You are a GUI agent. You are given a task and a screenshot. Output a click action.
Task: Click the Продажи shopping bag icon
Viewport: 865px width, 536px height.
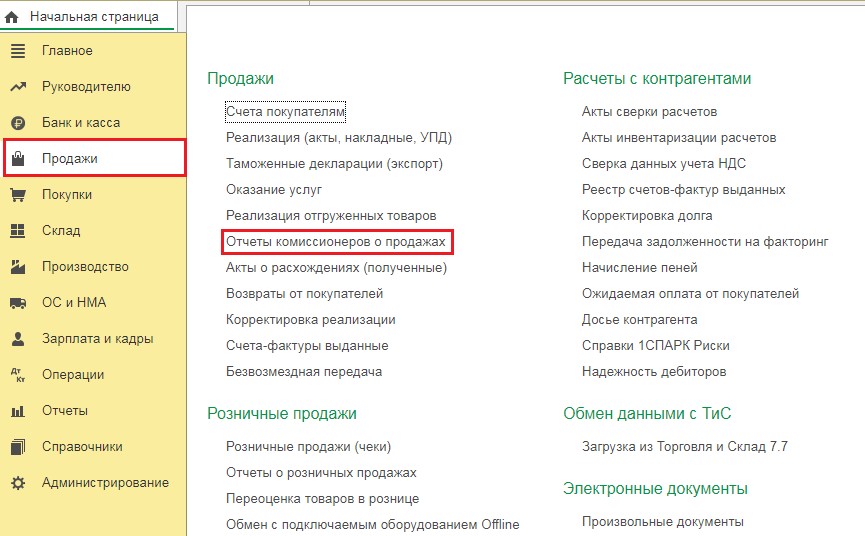(18, 159)
